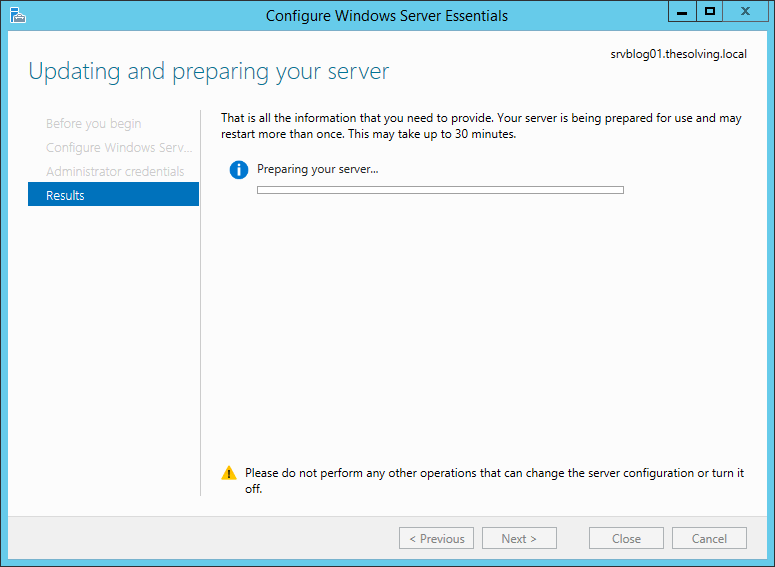Click the Next > button
Screen dimensions: 775x567
[519, 538]
